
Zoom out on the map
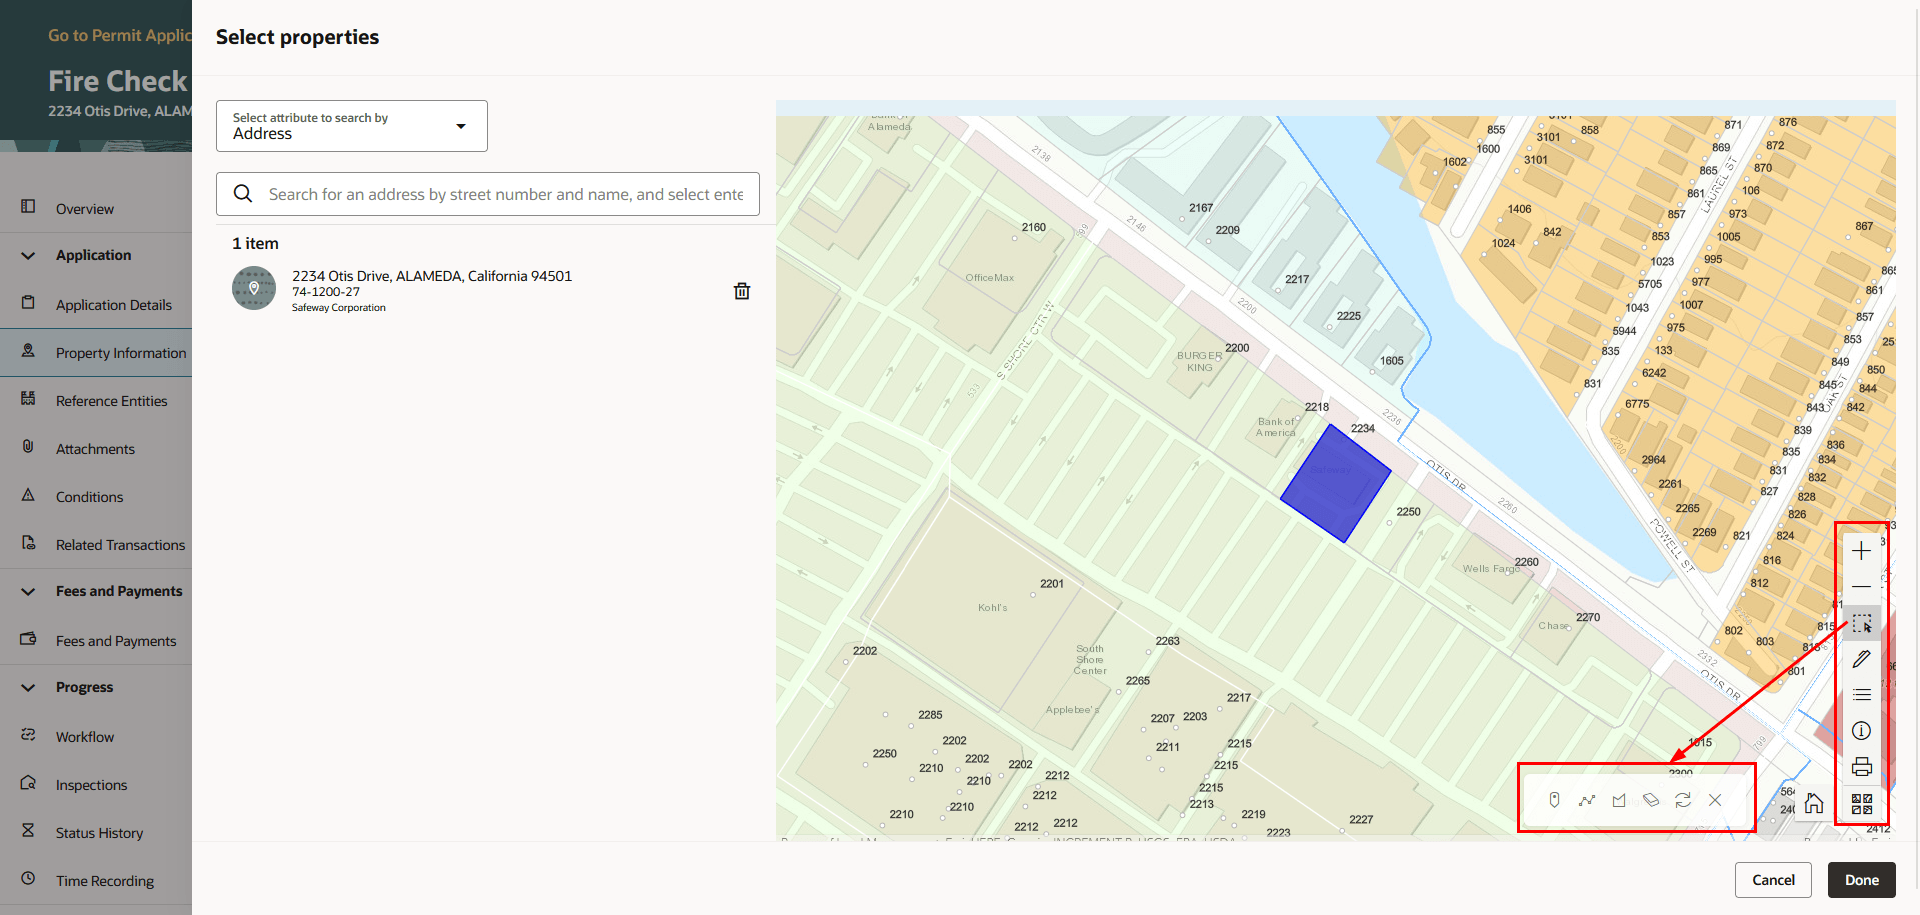pyautogui.click(x=1862, y=587)
